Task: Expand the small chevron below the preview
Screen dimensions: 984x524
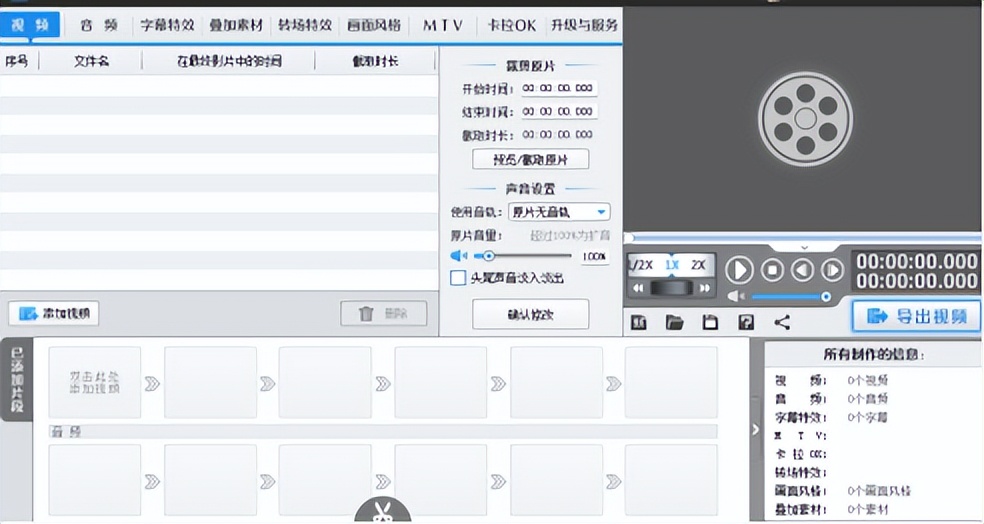Action: tap(805, 247)
